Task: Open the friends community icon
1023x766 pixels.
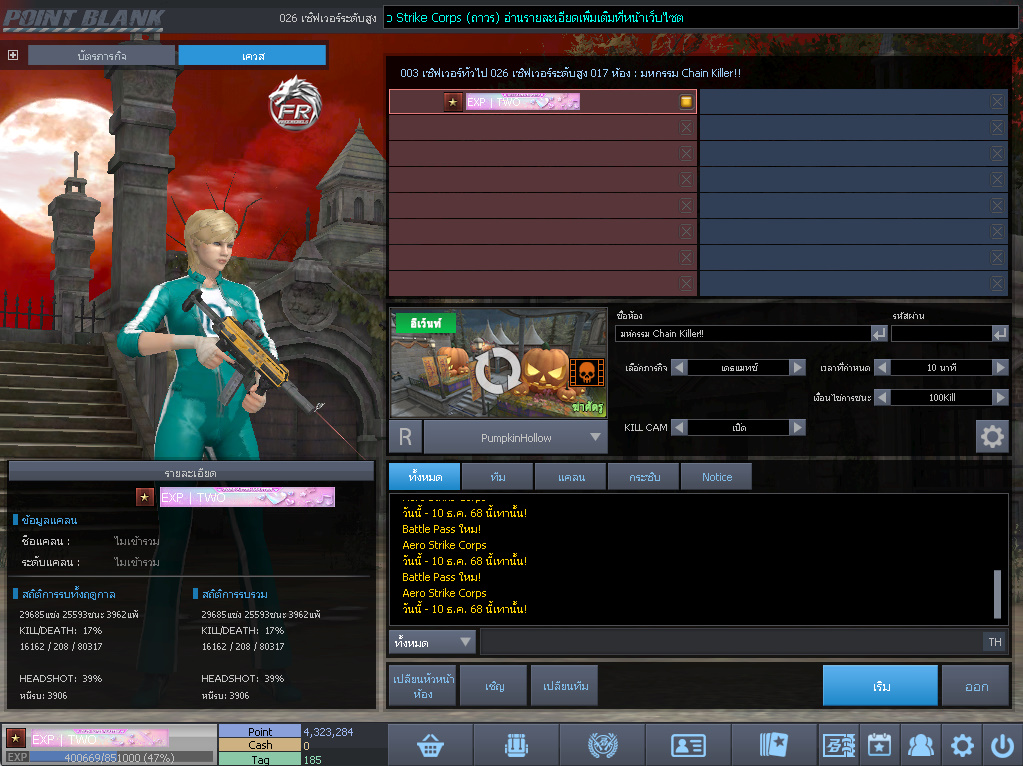Action: [920, 745]
